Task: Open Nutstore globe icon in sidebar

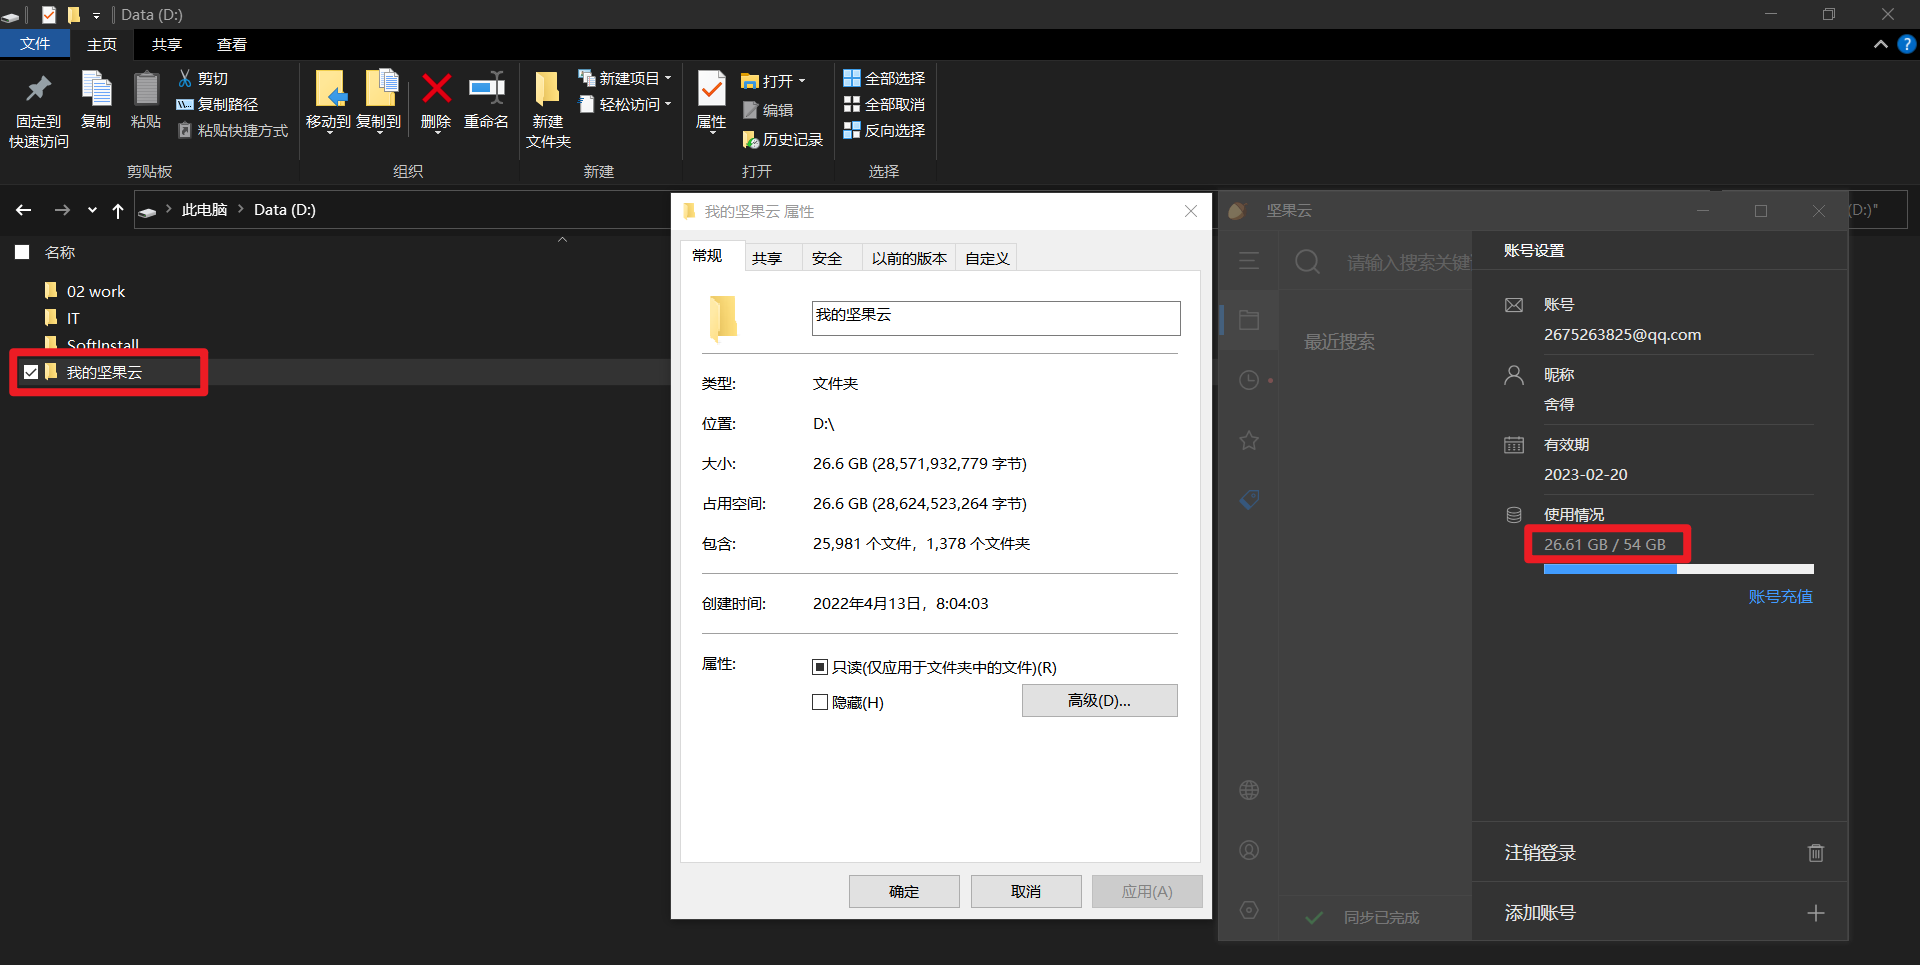Action: pos(1249,790)
